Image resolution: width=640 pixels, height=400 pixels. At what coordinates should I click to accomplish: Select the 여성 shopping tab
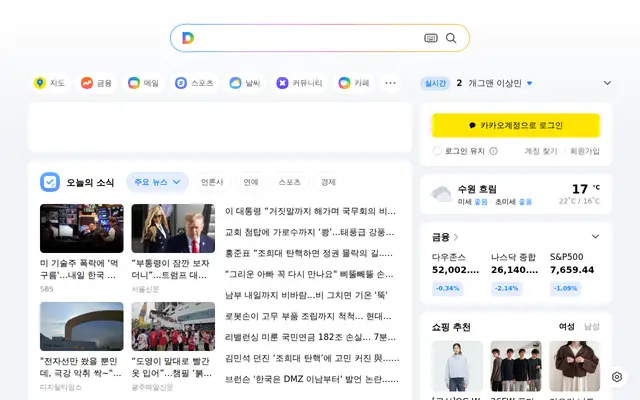pyautogui.click(x=567, y=327)
